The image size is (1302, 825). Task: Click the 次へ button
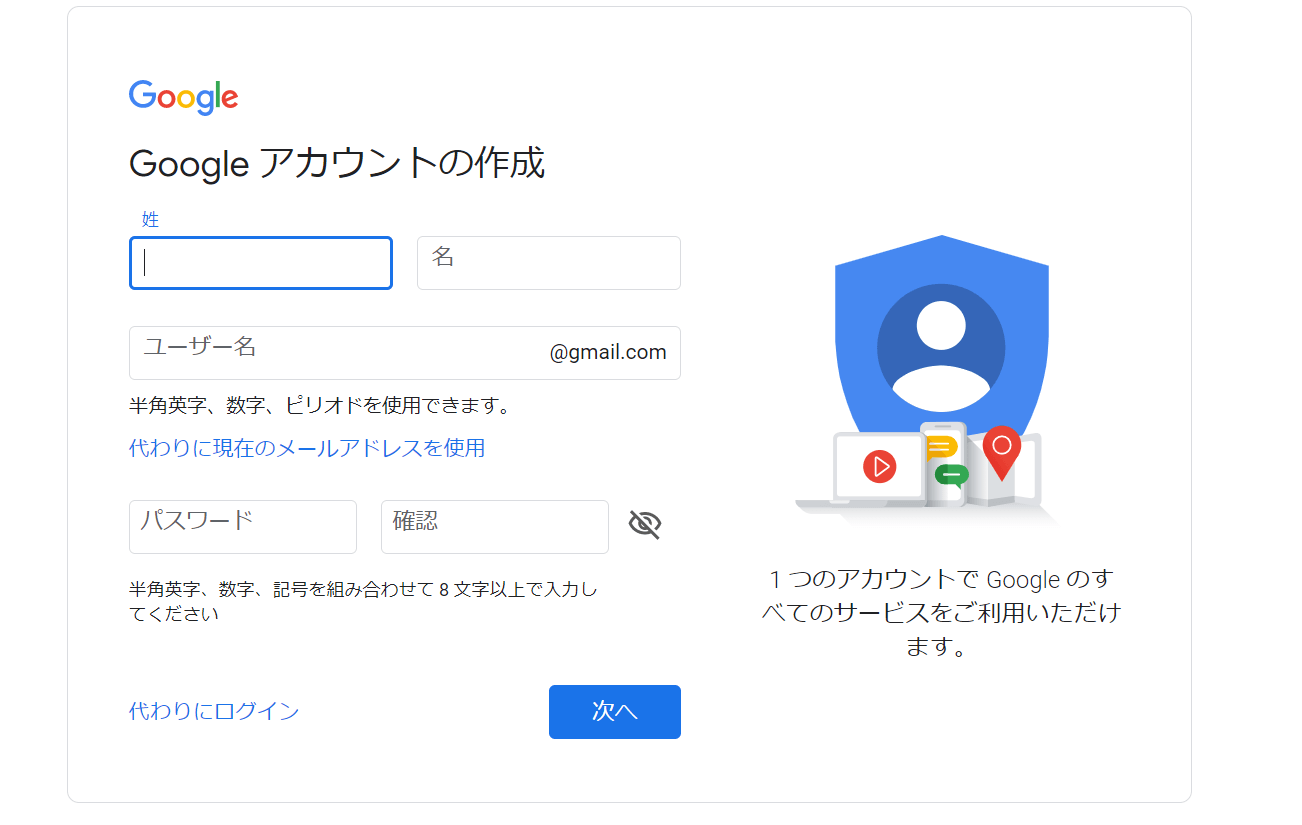[x=615, y=712]
